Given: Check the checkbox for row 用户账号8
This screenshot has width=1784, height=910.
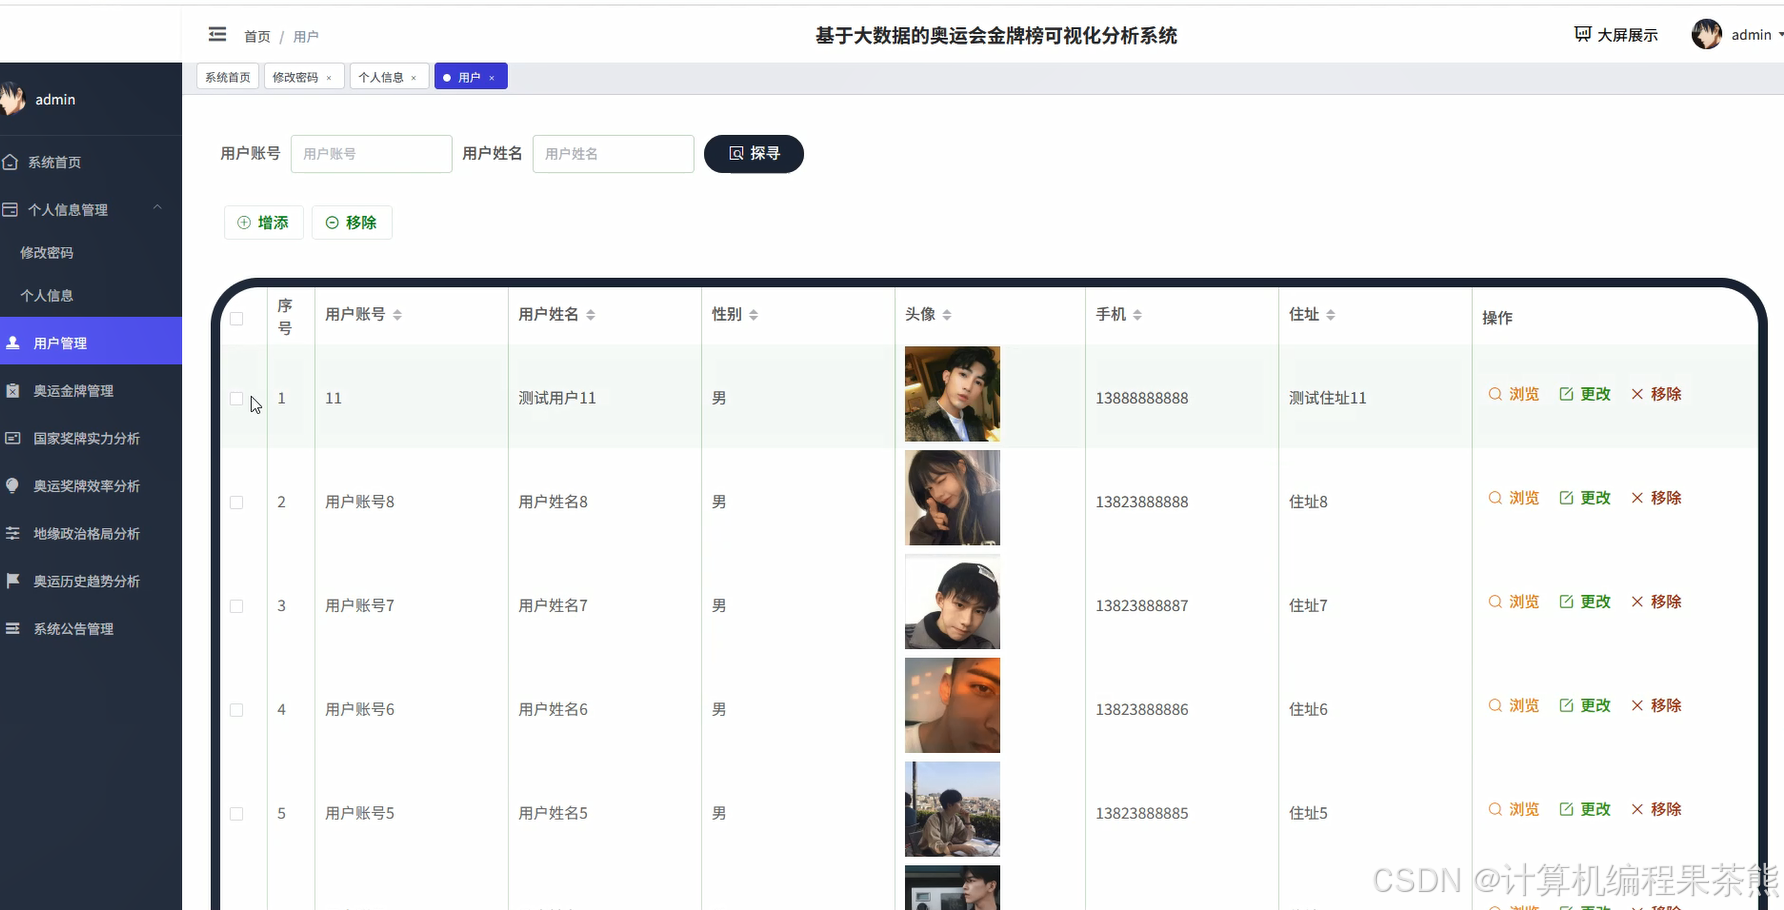Looking at the screenshot, I should click(237, 502).
